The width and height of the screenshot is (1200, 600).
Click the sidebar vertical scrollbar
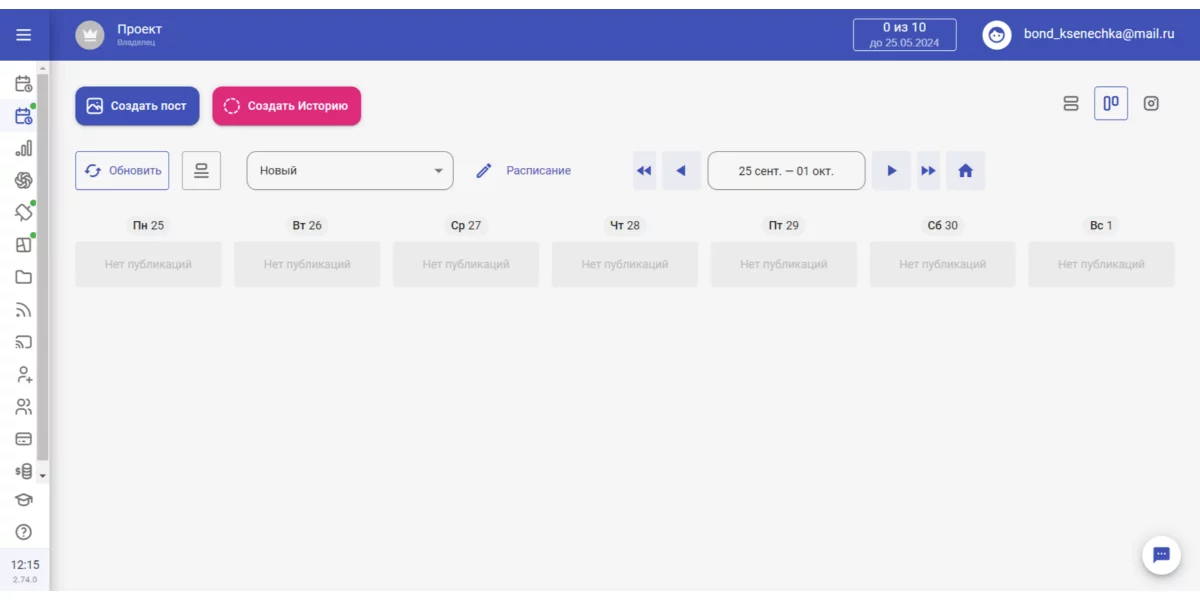43,265
